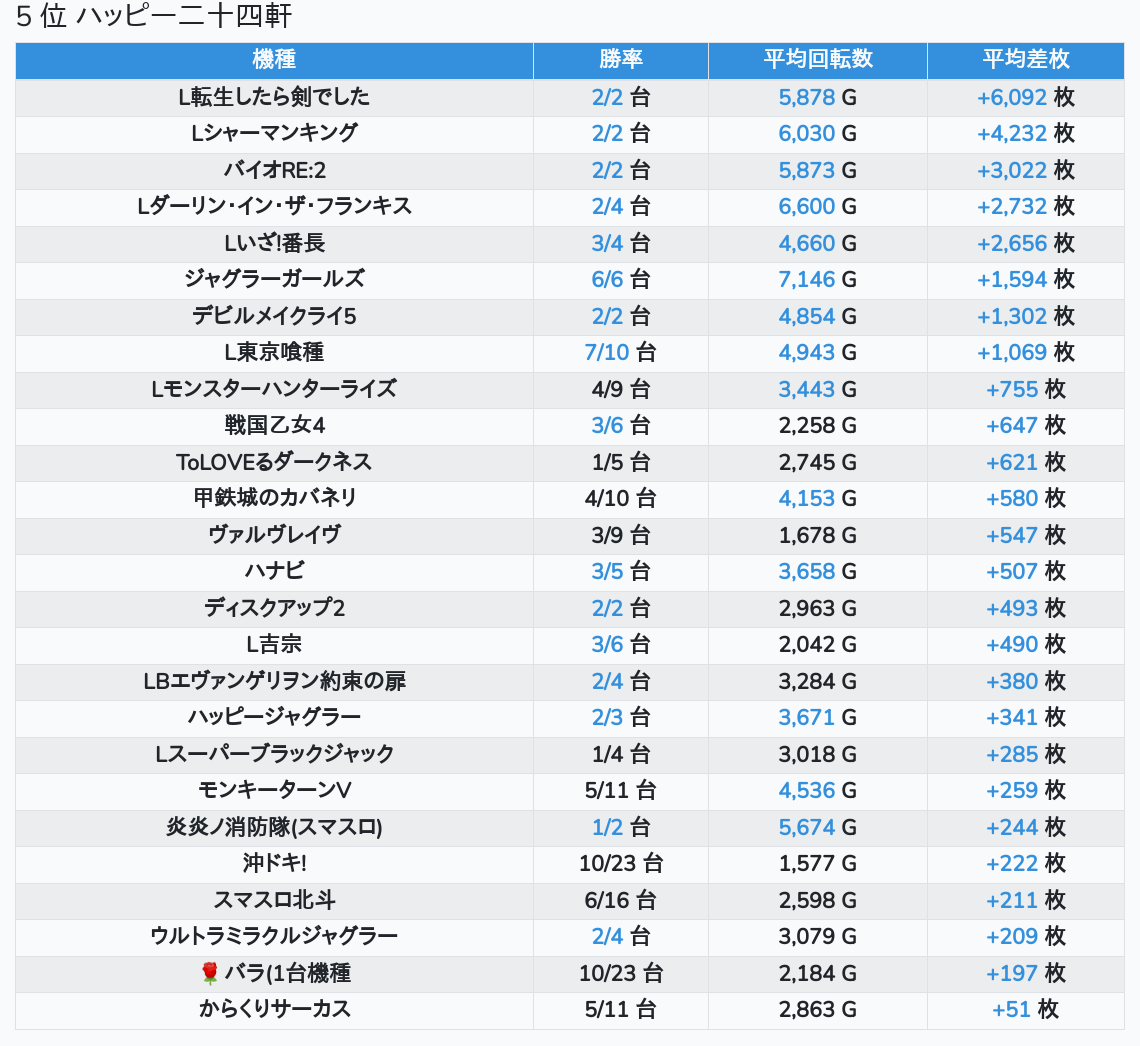Screen dimensions: 1140x1046
Task: Click the デビルメイクライ5 machine name
Action: point(274,316)
